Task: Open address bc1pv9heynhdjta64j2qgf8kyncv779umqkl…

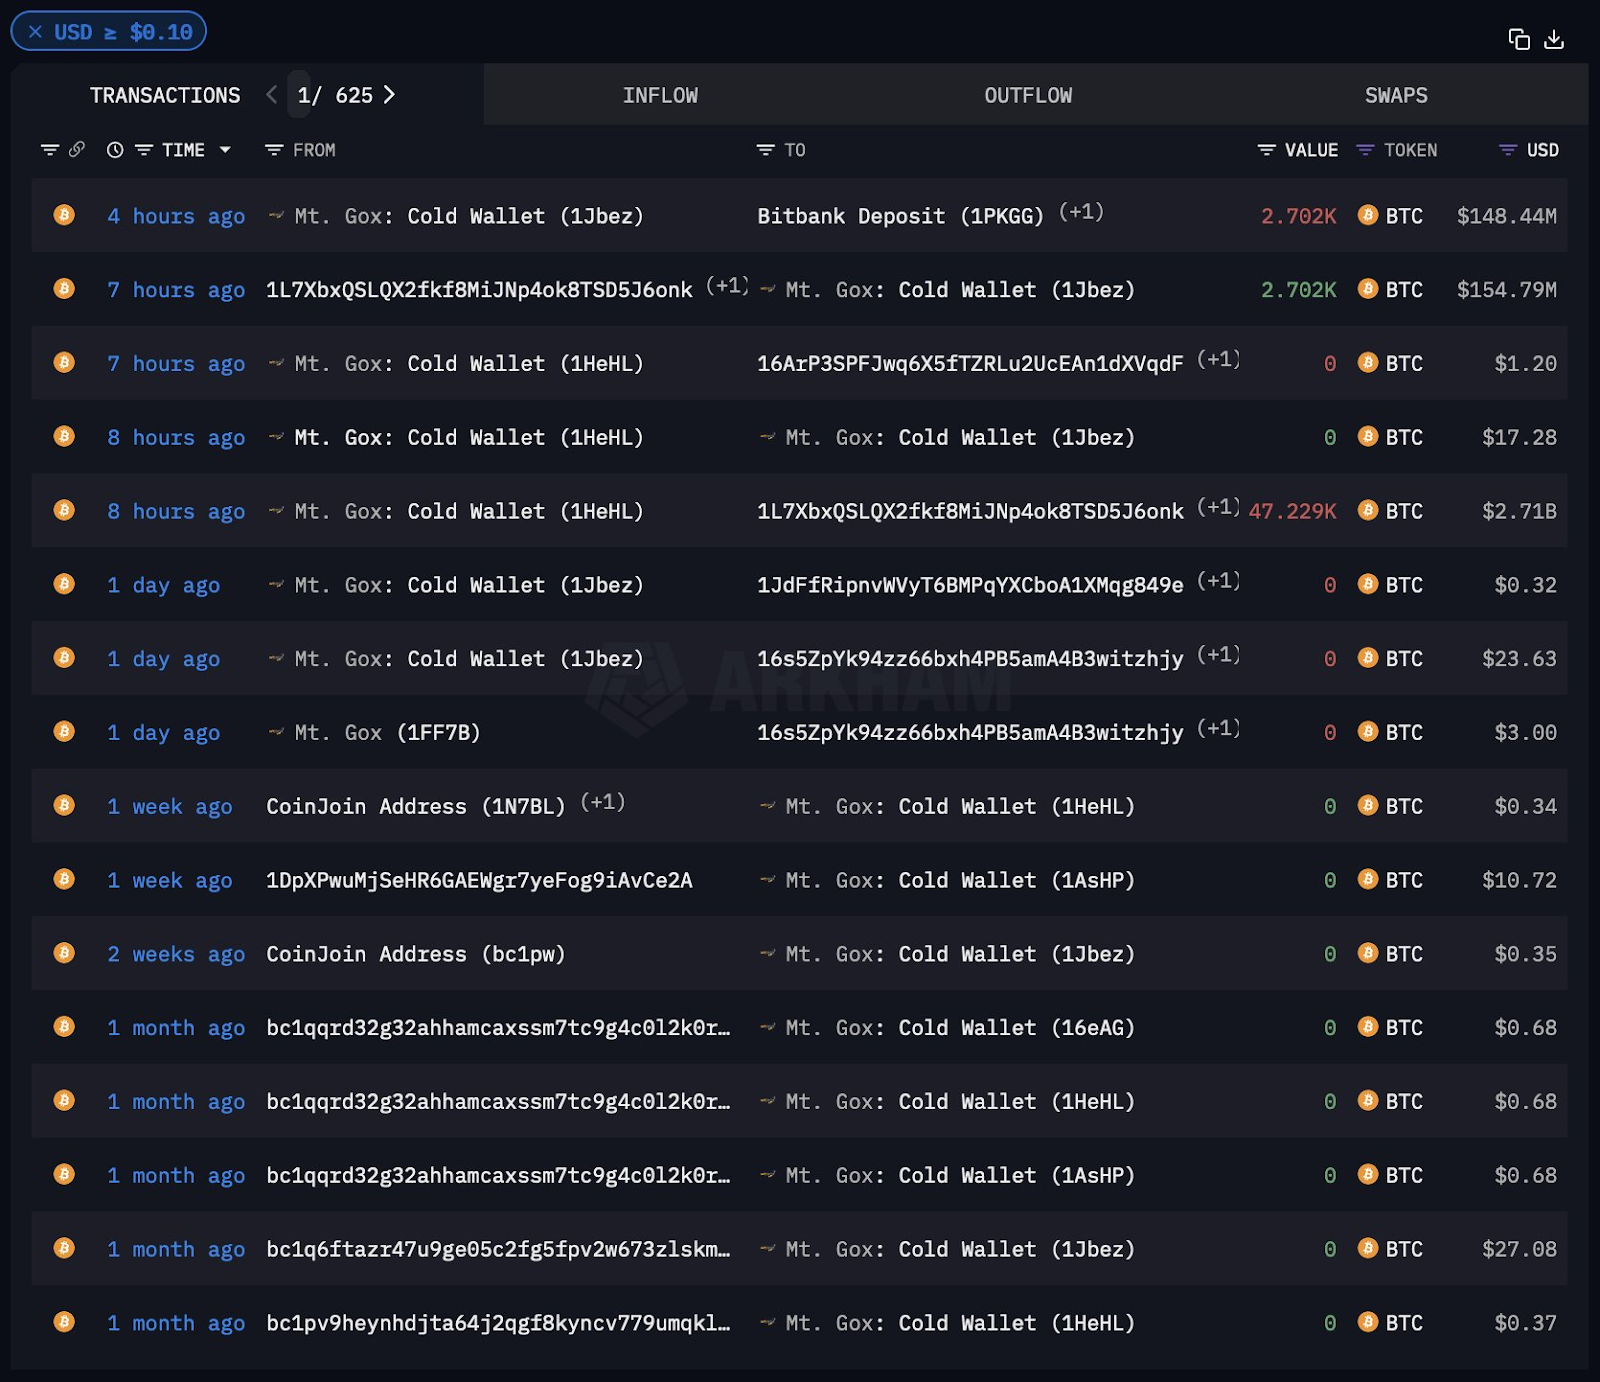Action: [x=498, y=1324]
